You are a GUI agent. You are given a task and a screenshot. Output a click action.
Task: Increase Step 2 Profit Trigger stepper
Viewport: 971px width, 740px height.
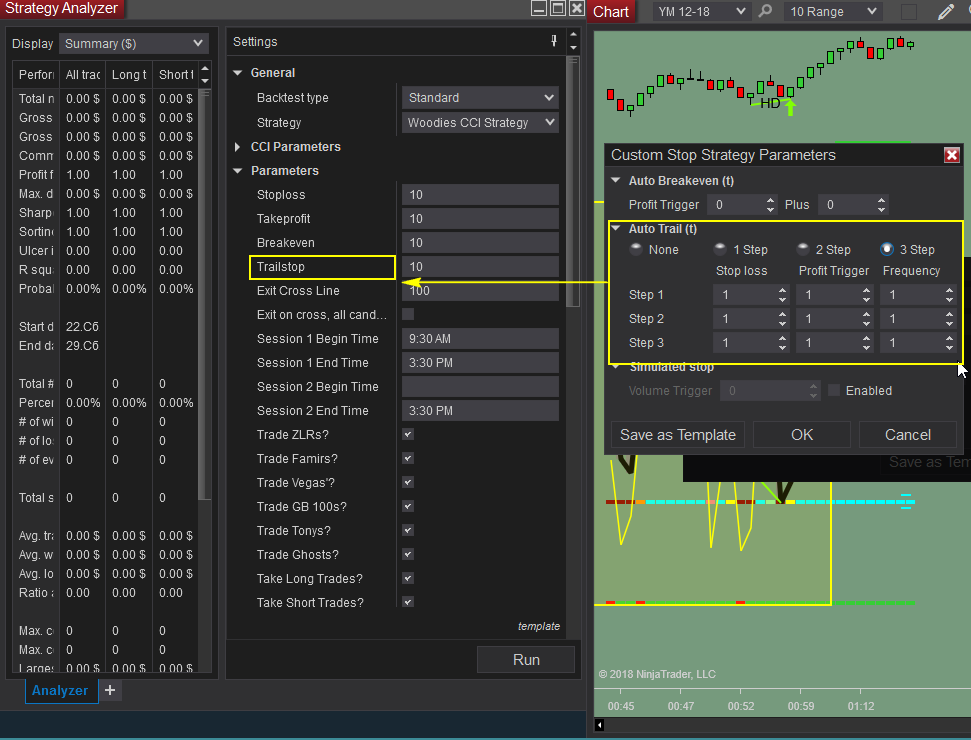tap(866, 315)
